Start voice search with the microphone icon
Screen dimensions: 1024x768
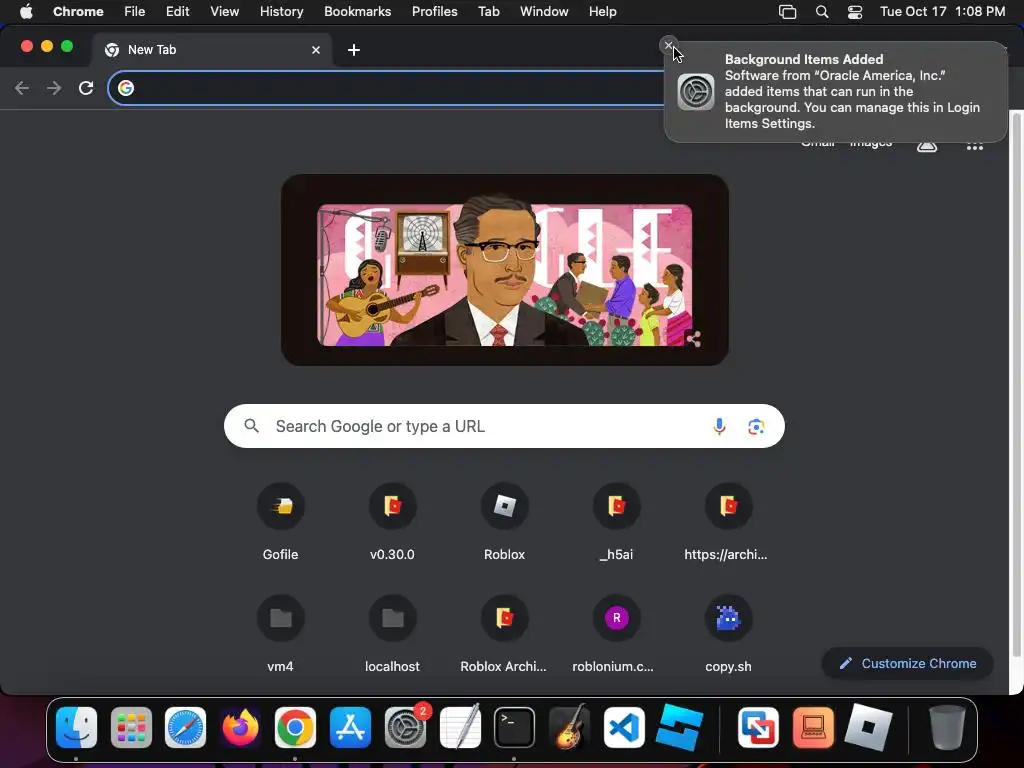click(x=719, y=426)
